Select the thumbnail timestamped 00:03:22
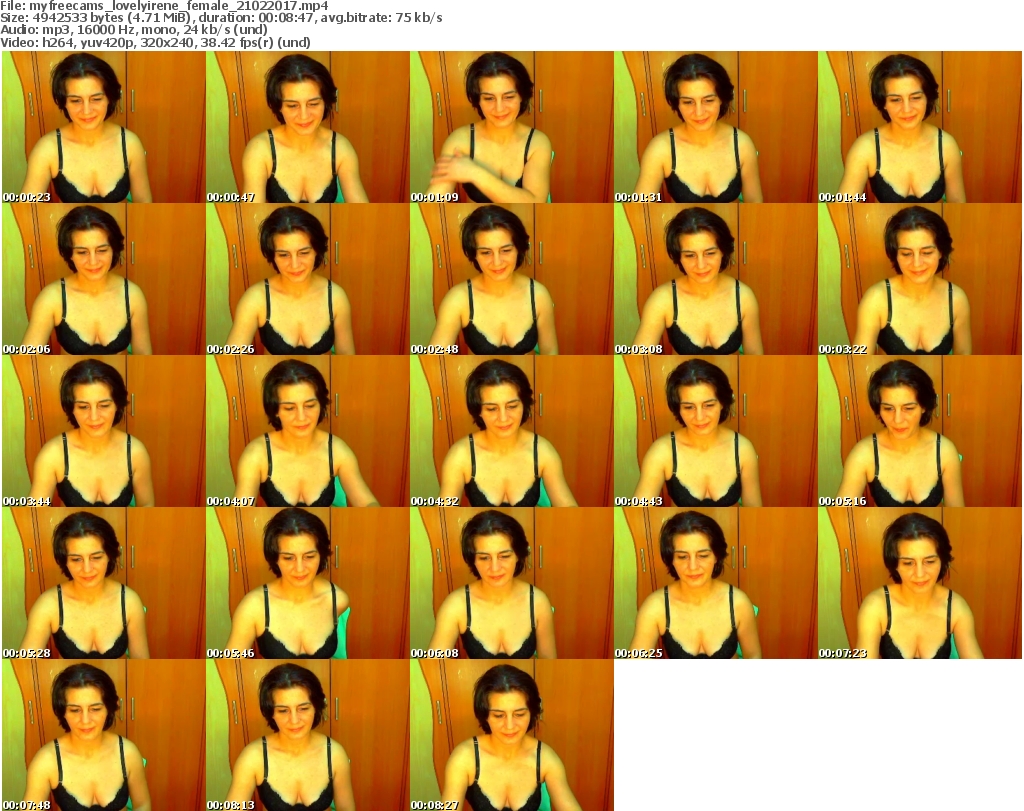Screen dimensions: 1024x811 [x=920, y=279]
